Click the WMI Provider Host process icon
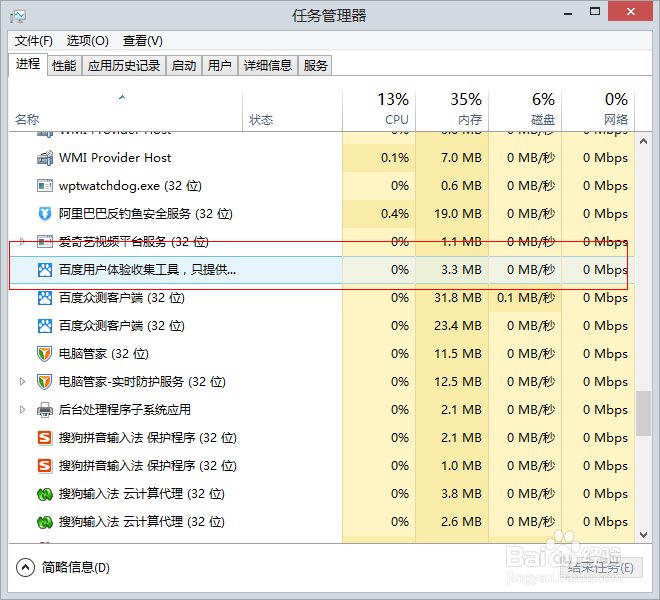This screenshot has height=600, width=660. pos(45,158)
